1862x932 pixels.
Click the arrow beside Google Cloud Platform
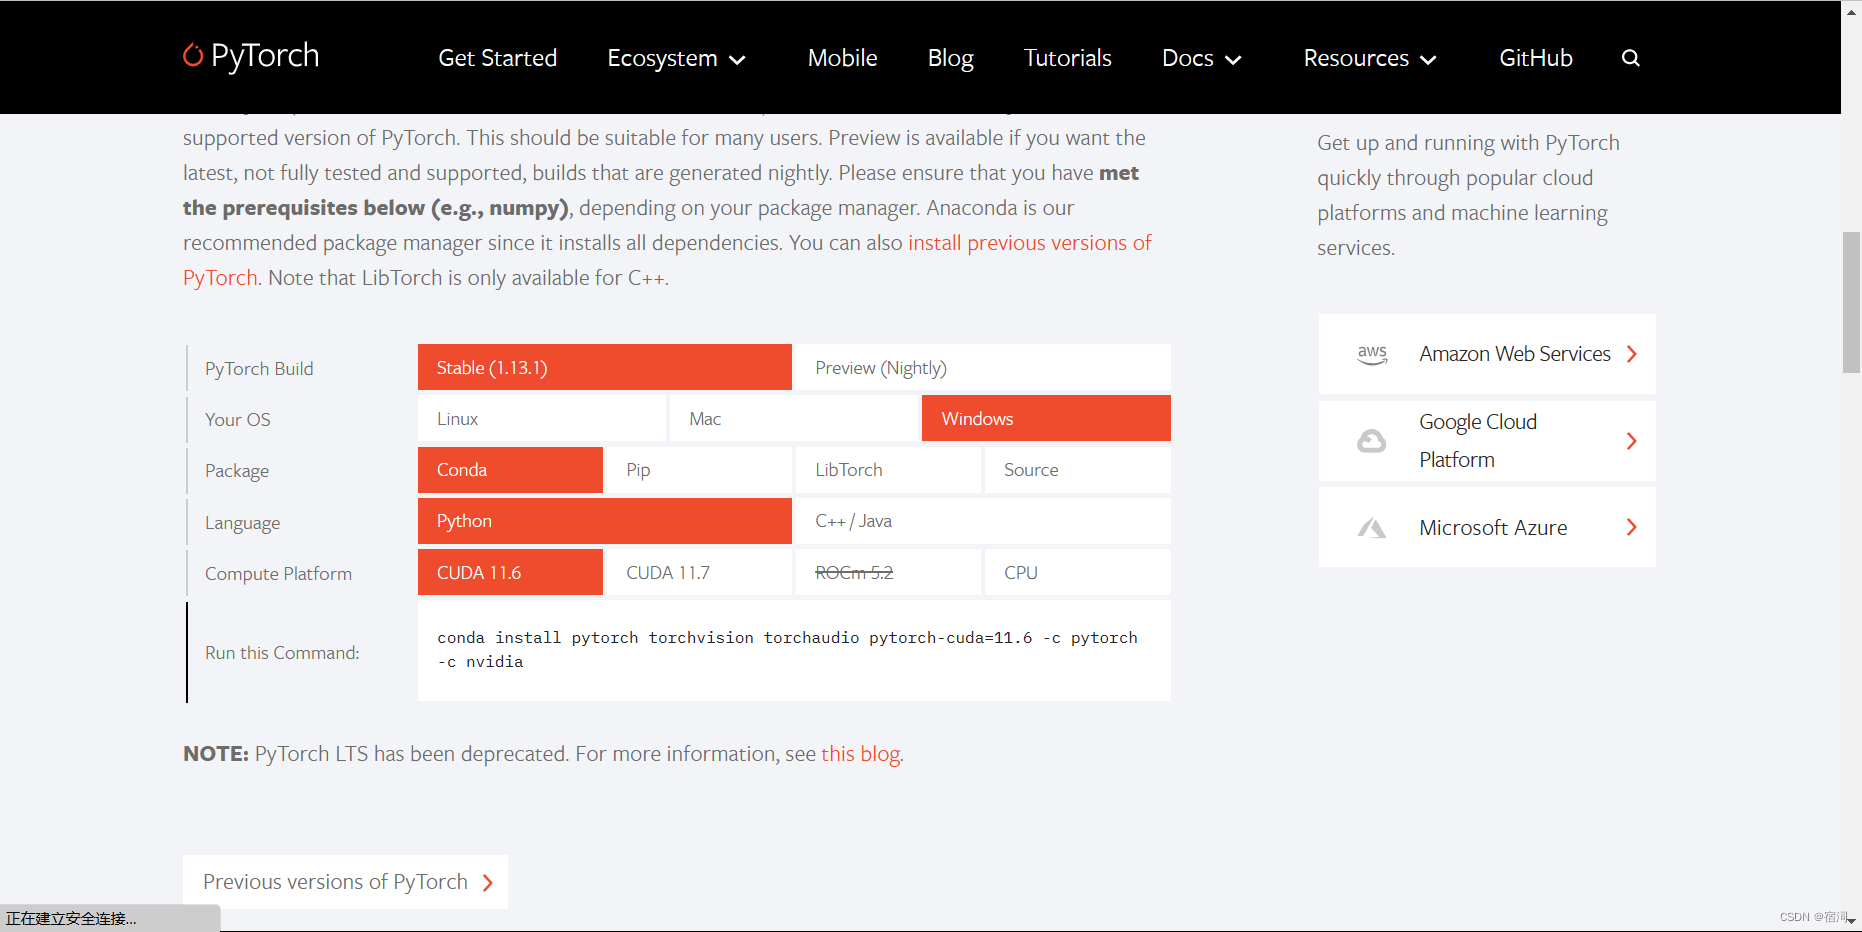(1632, 441)
